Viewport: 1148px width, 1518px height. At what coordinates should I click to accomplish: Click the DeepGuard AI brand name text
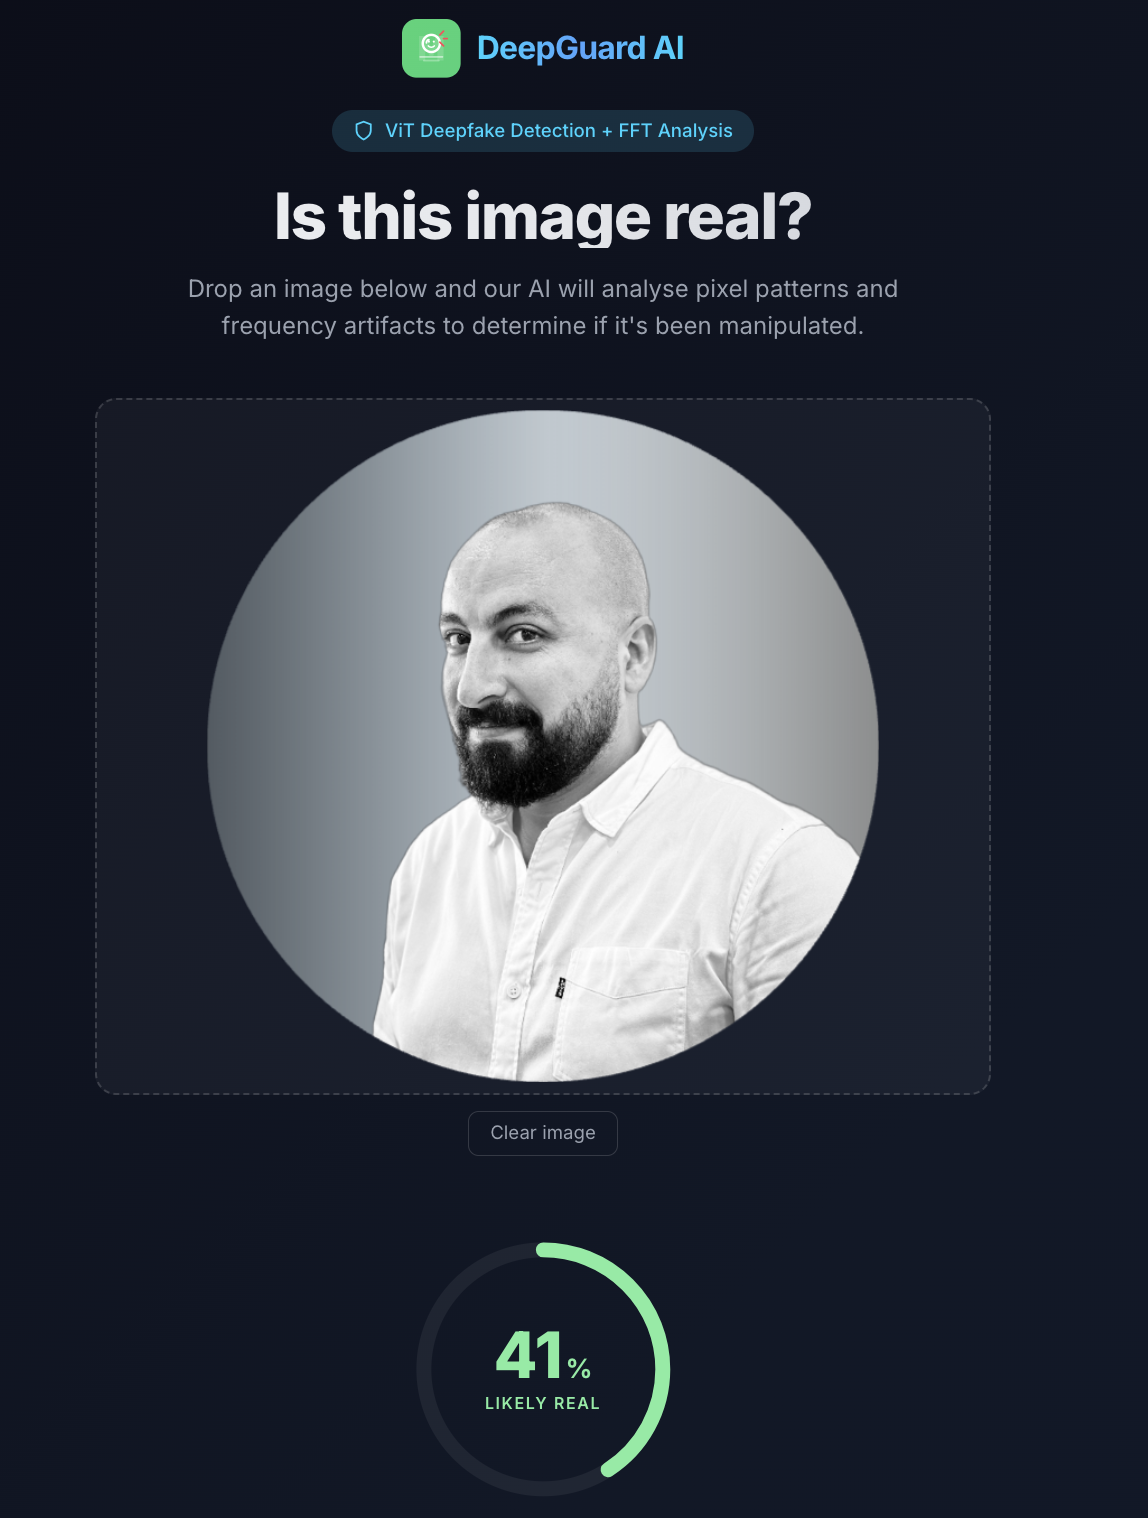[580, 48]
